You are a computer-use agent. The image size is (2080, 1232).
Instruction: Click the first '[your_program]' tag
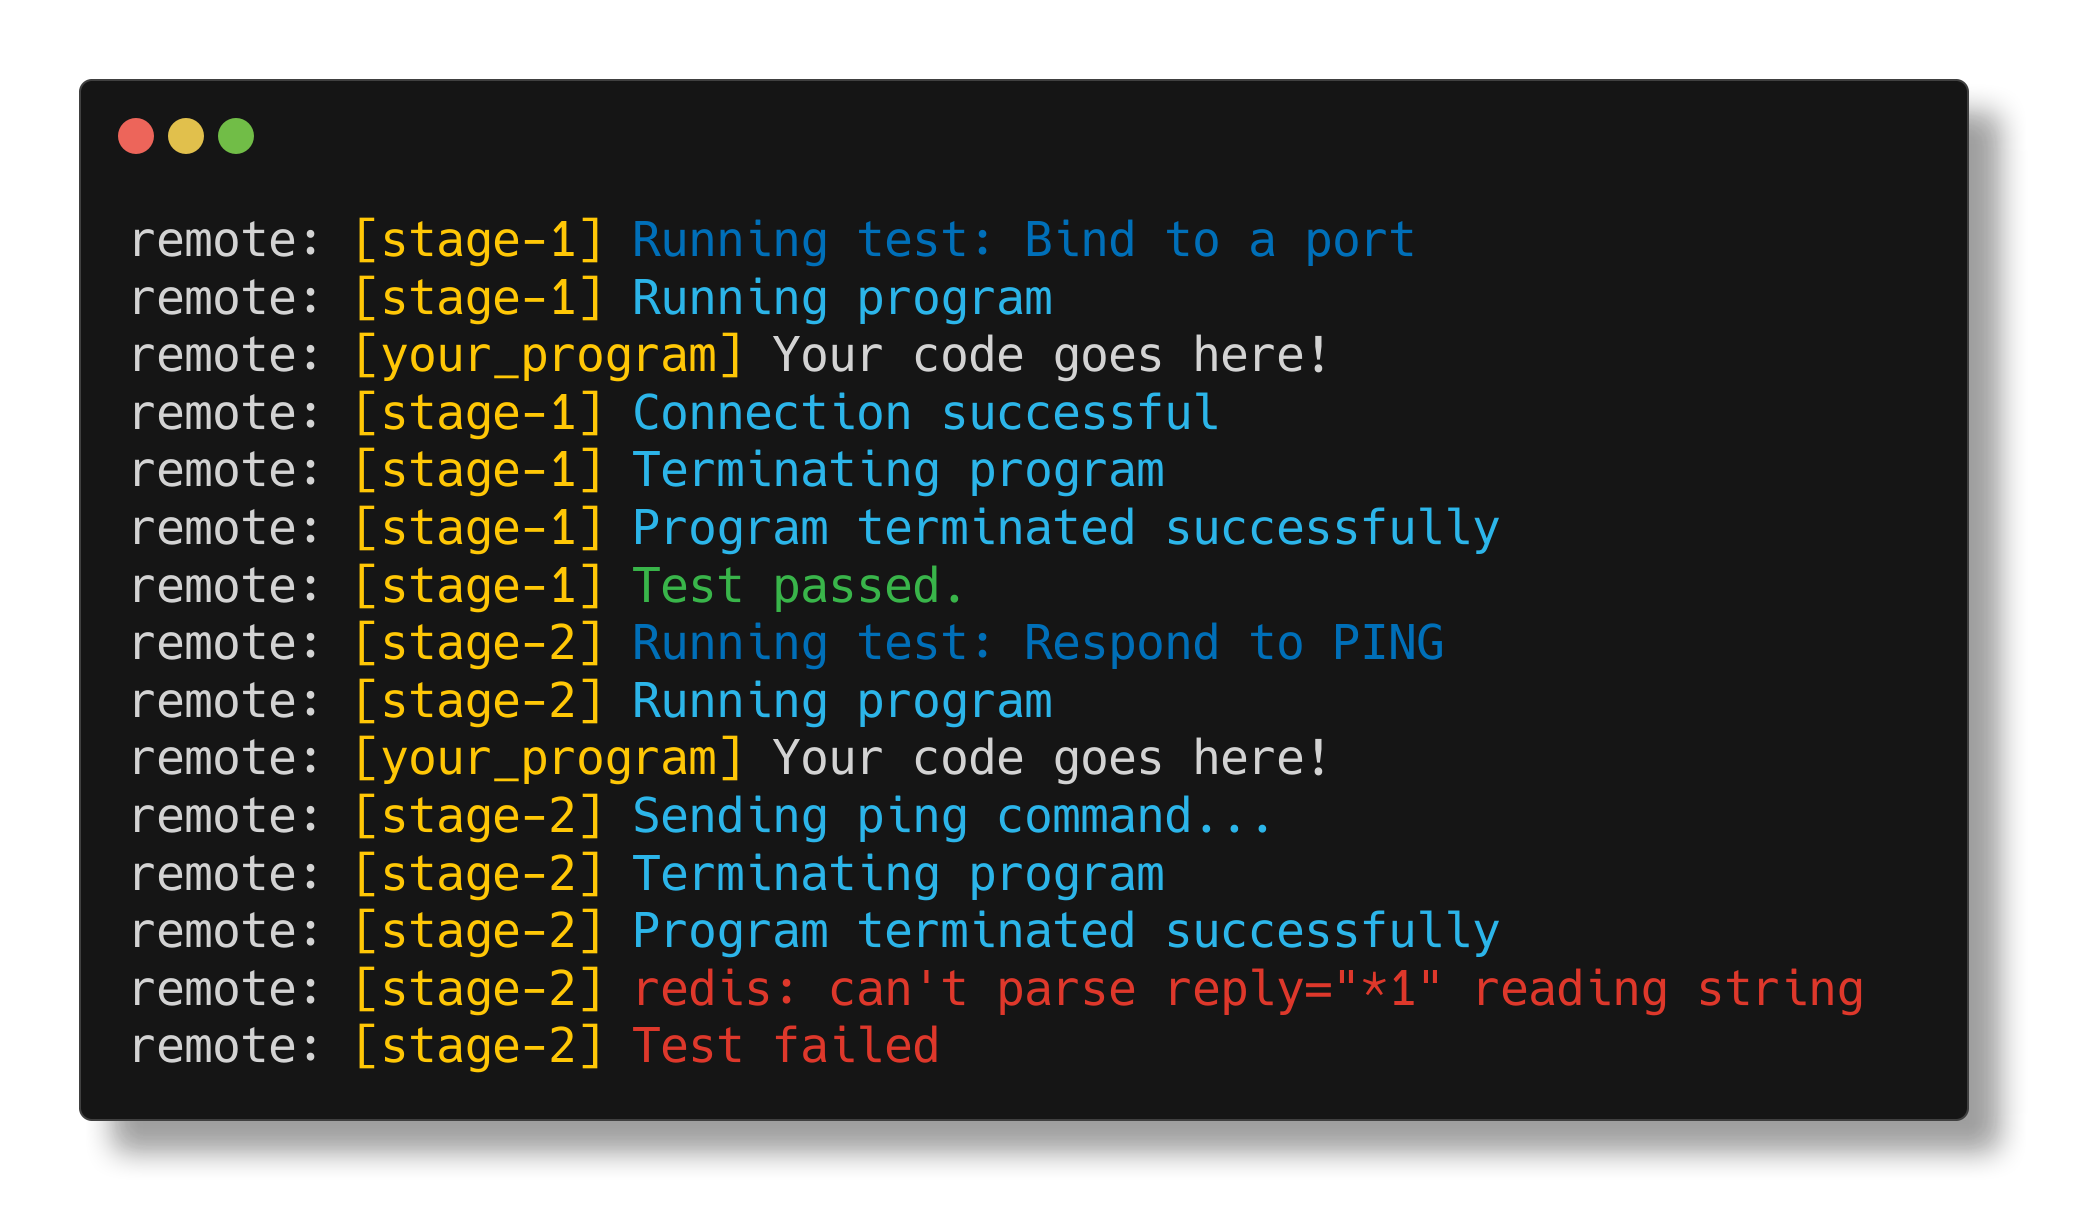click(x=549, y=357)
